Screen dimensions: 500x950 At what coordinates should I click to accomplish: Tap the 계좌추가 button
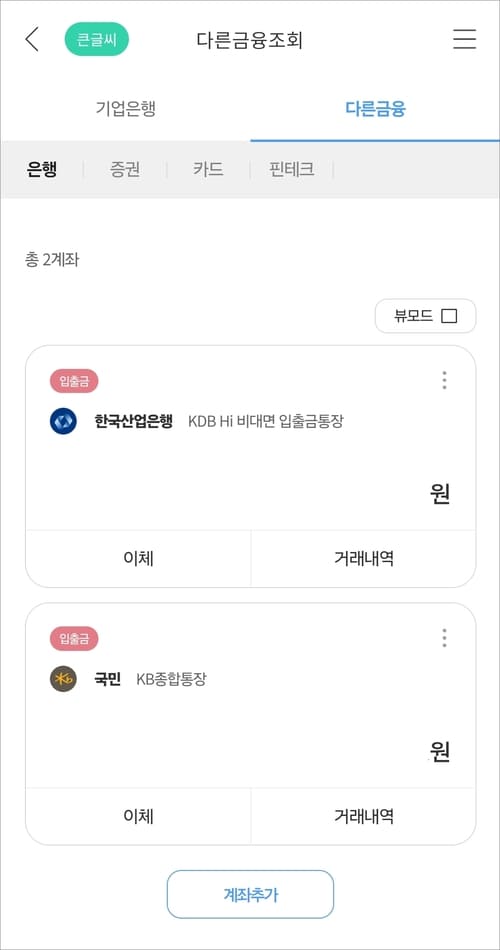(250, 894)
